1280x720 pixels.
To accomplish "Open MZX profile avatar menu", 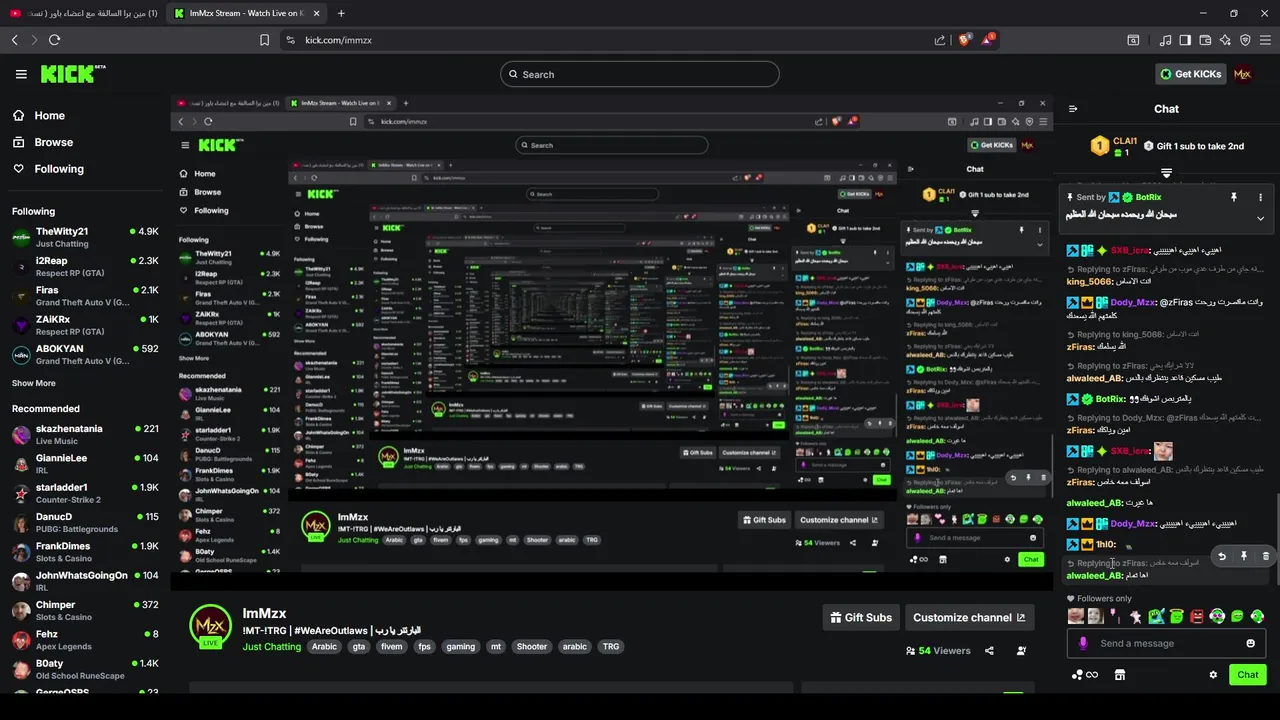I will click(1243, 74).
